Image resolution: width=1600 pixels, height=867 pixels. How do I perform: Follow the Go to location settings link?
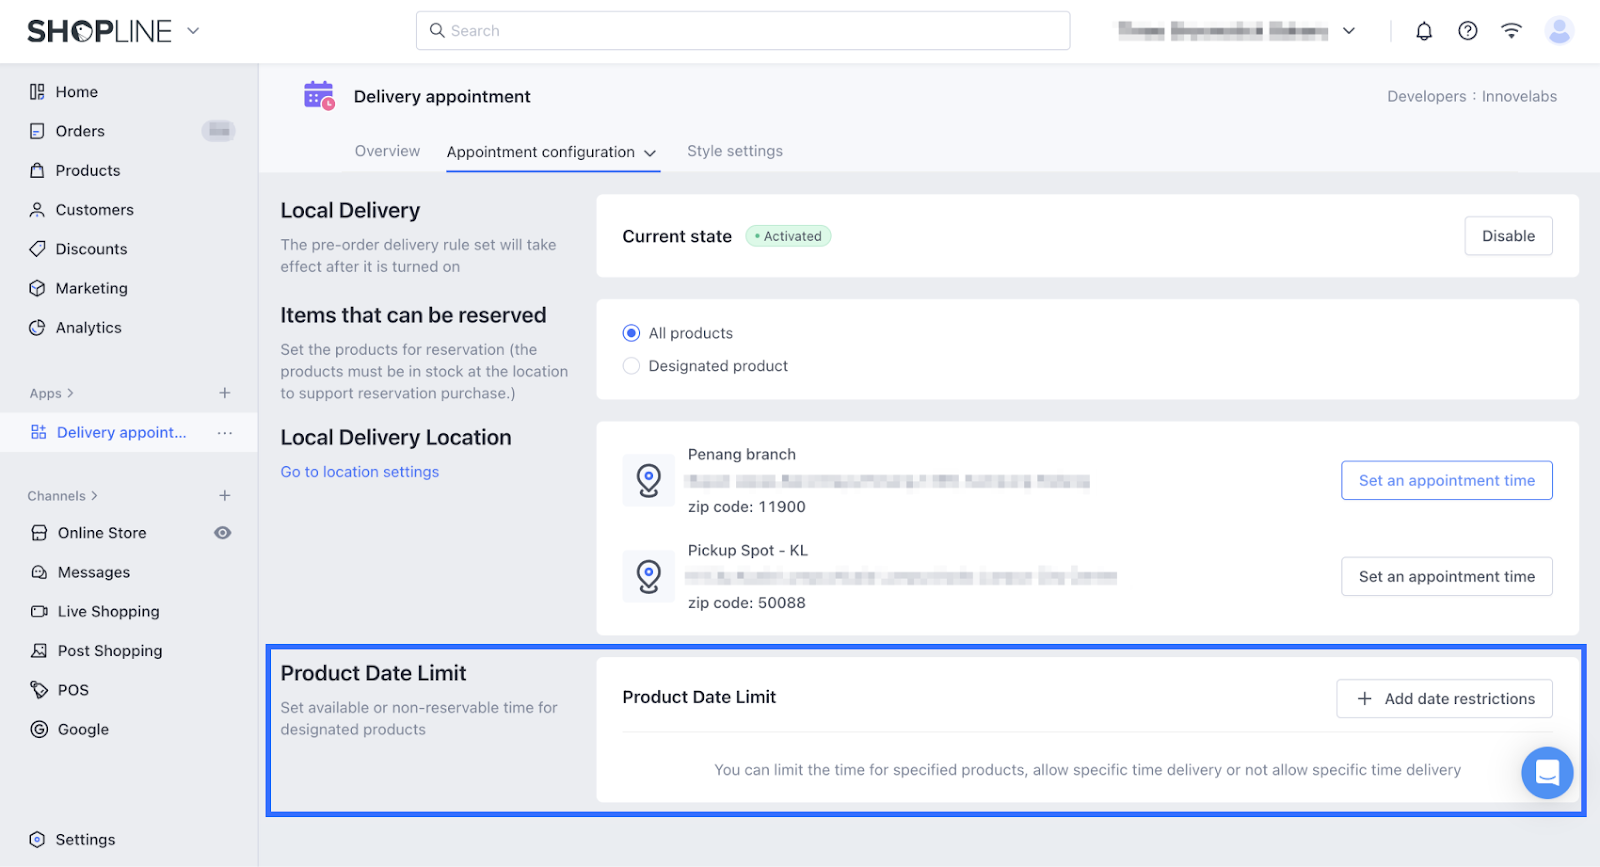tap(359, 472)
